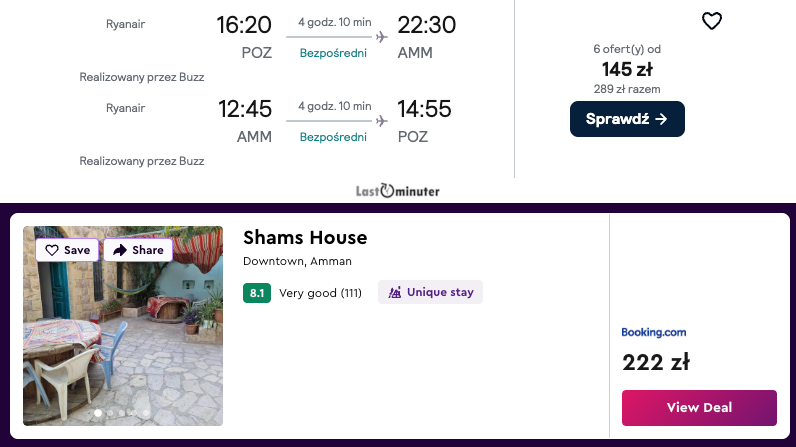Open the Shams House courtyard photo
Image resolution: width=796 pixels, height=447 pixels.
coord(123,340)
